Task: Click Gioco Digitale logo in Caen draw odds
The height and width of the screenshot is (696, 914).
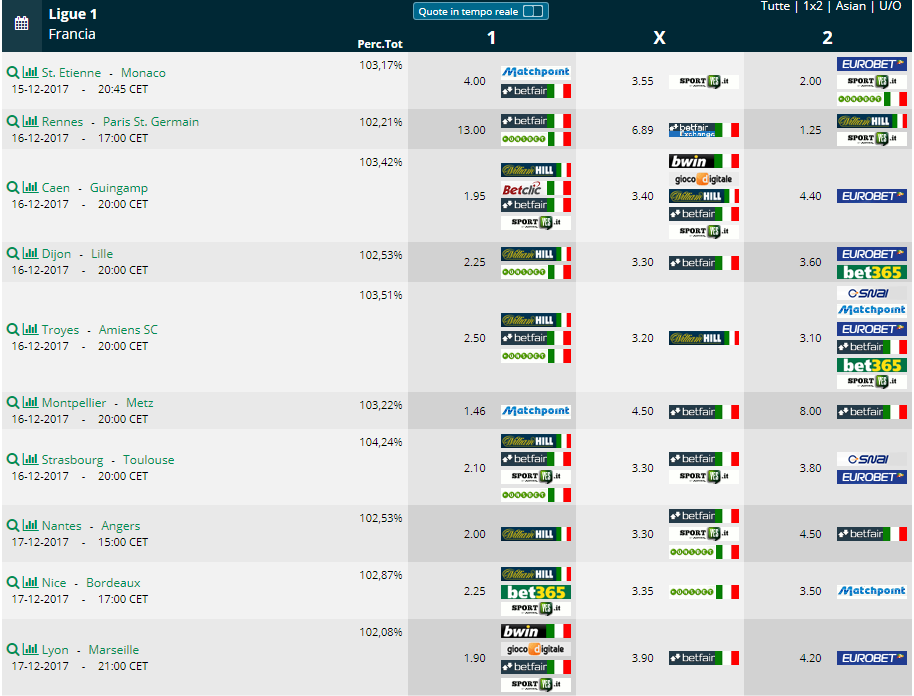Action: tap(704, 179)
